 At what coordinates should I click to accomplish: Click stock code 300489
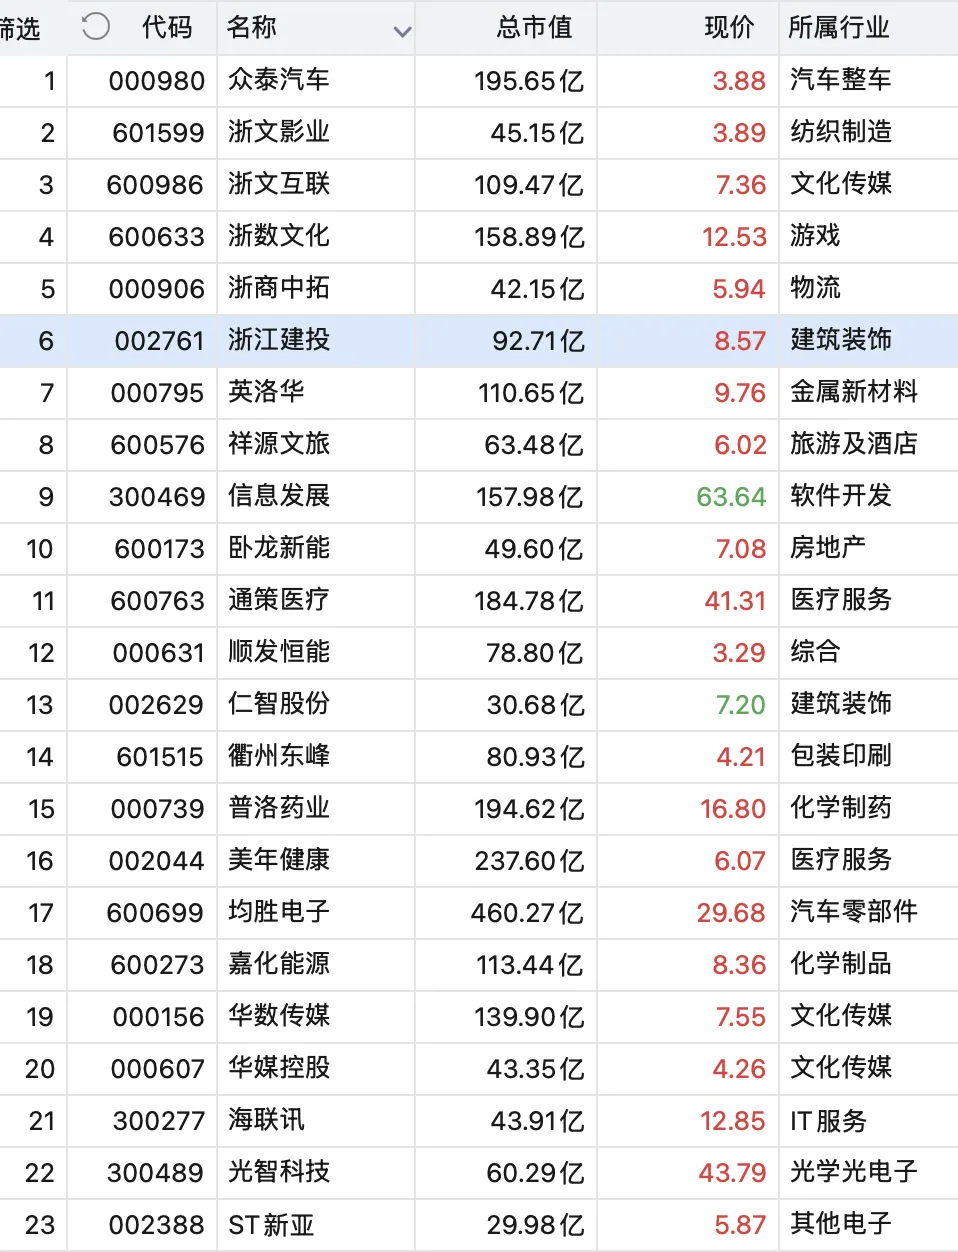(x=156, y=1173)
